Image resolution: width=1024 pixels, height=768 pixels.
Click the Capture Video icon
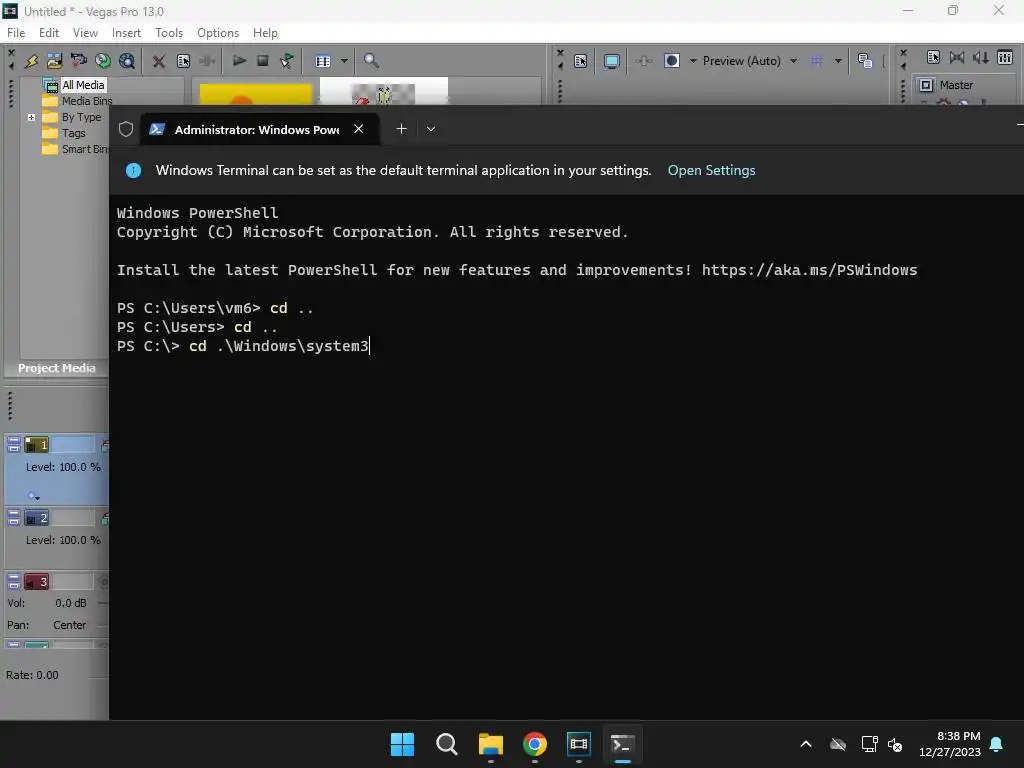click(x=78, y=61)
